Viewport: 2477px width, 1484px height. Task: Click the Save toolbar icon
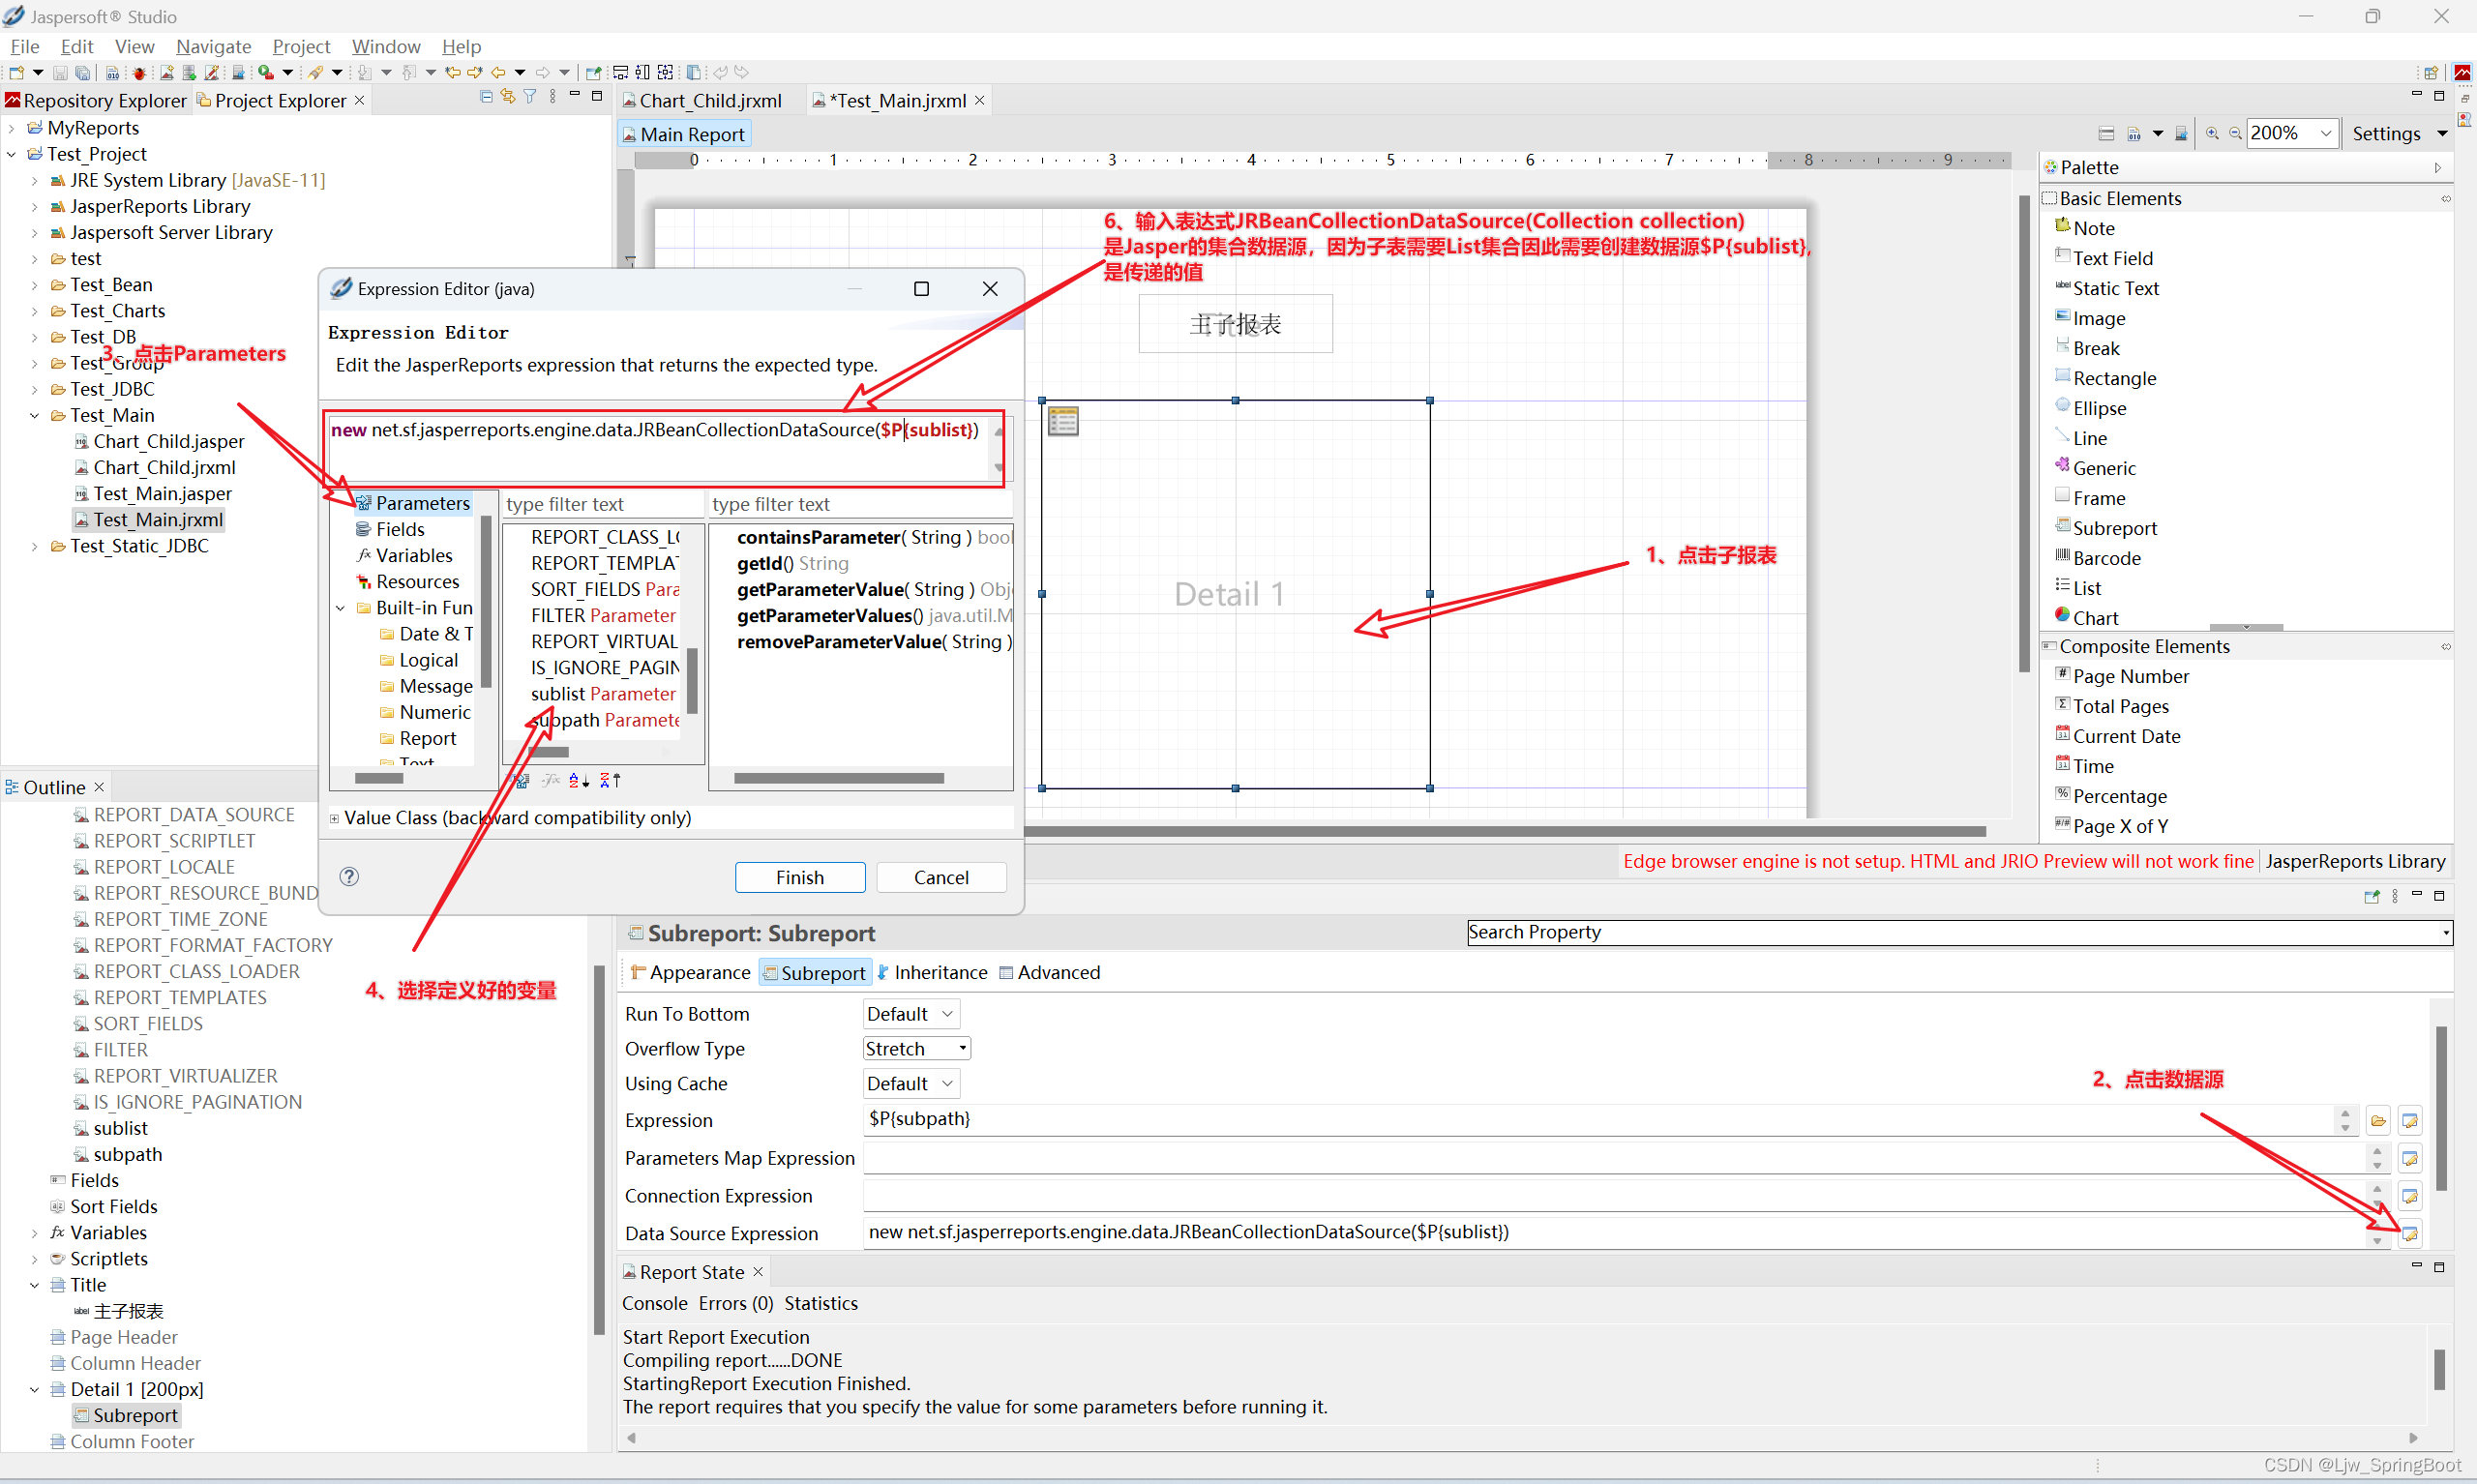pos(60,72)
